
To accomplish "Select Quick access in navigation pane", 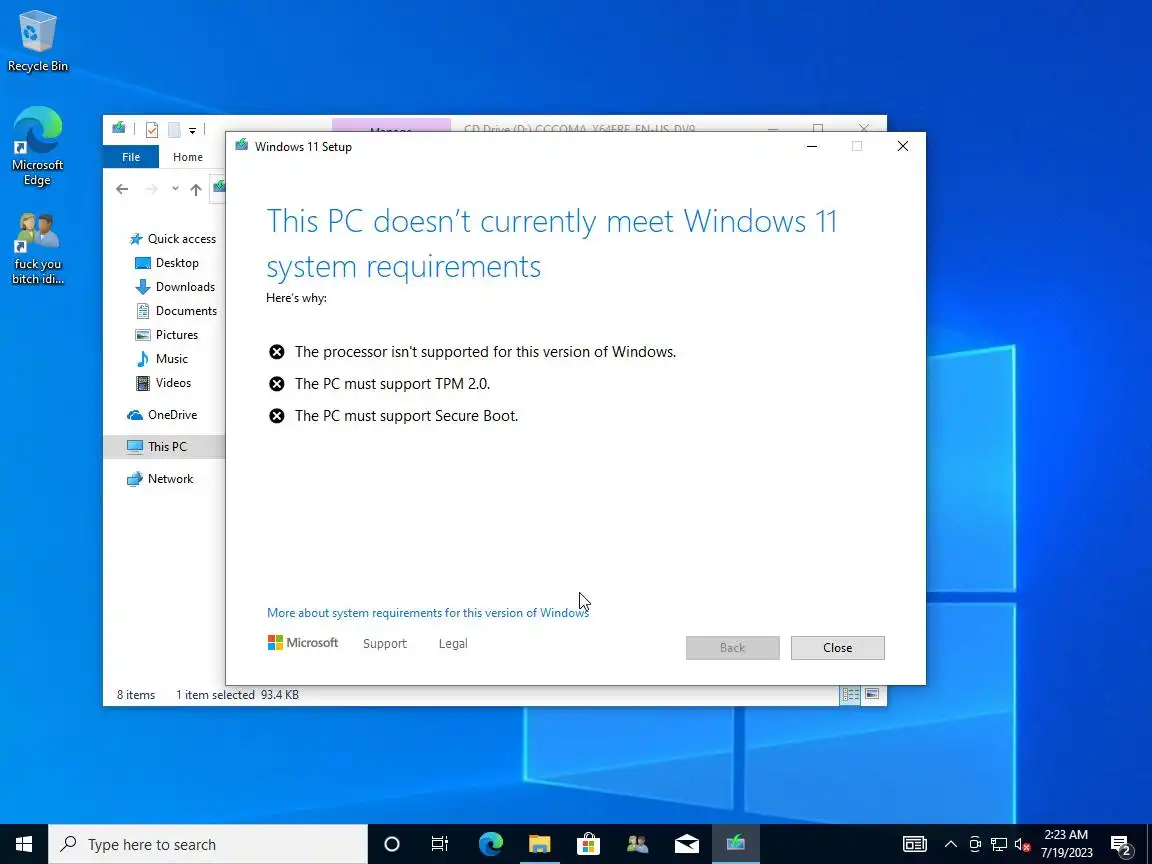I will (x=173, y=239).
